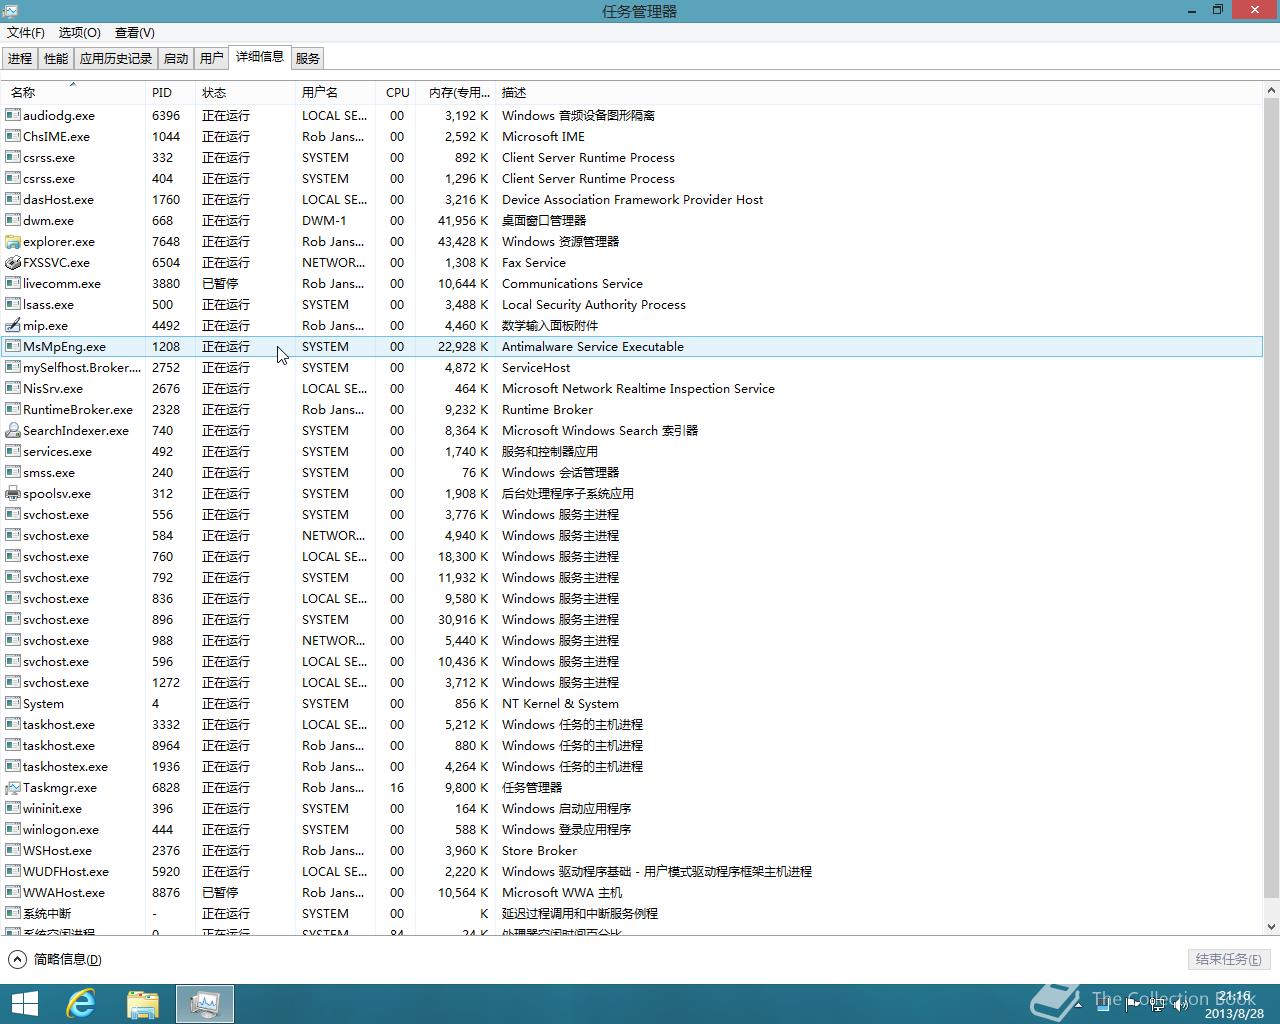Click the services.exe process icon
This screenshot has height=1024, width=1280.
pyautogui.click(x=13, y=451)
